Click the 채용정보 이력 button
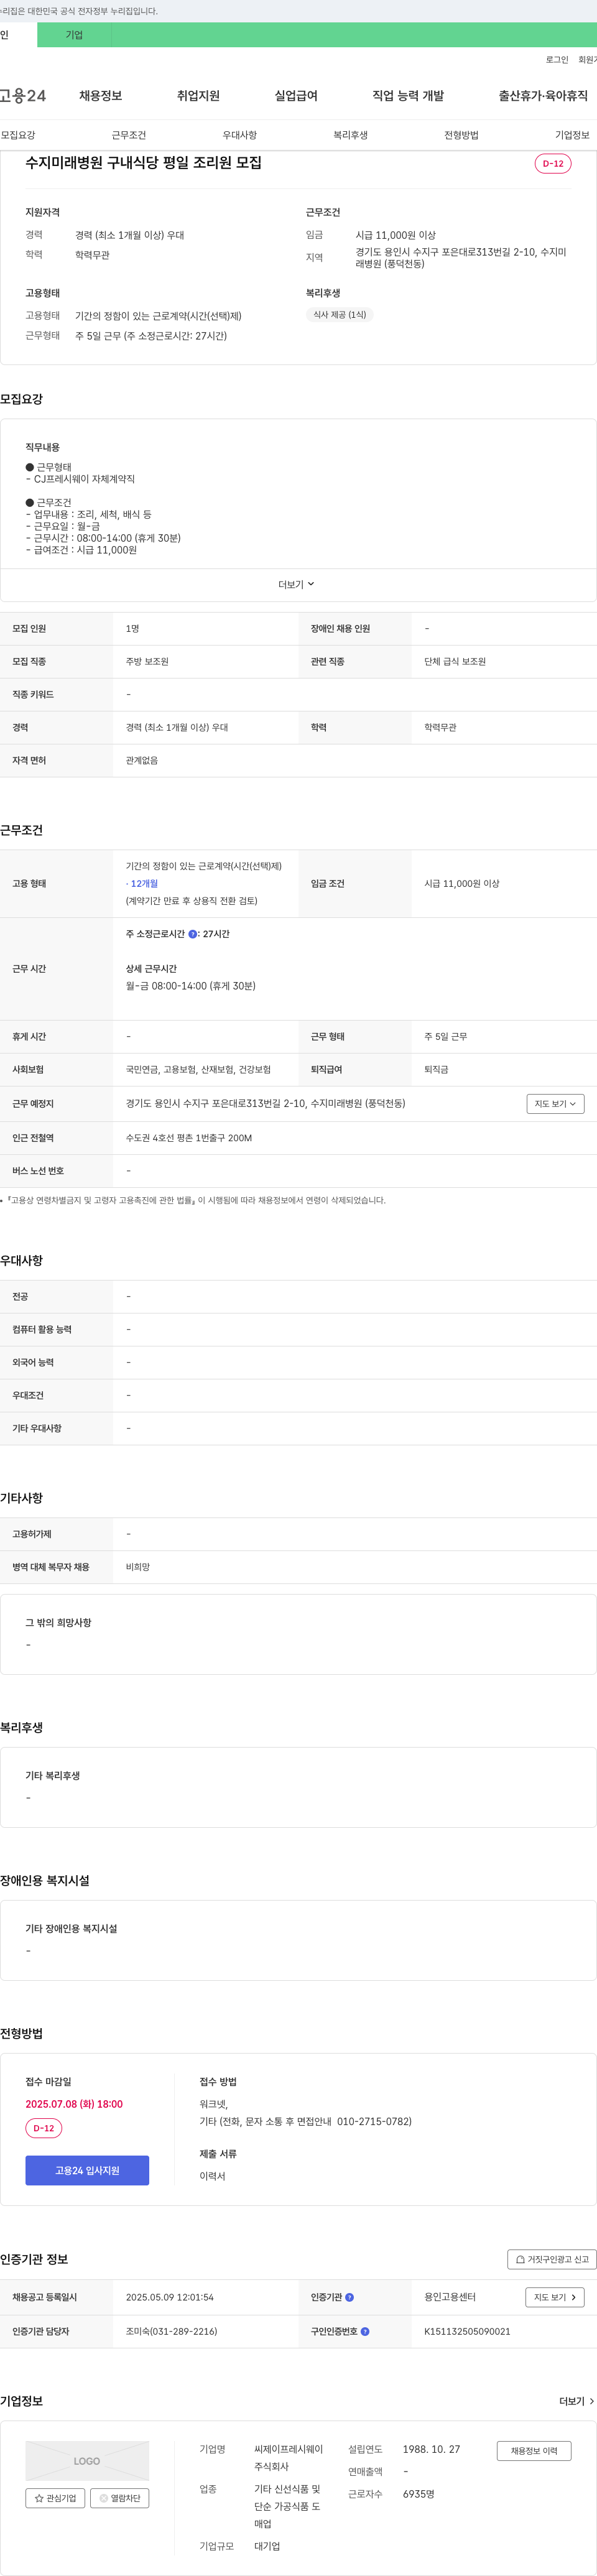The width and height of the screenshot is (597, 2576). (534, 2450)
